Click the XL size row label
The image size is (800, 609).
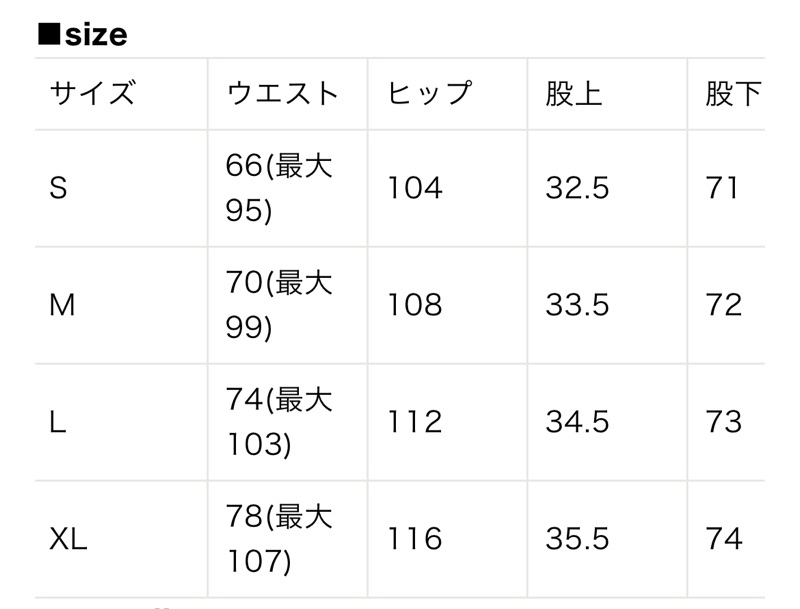(68, 539)
